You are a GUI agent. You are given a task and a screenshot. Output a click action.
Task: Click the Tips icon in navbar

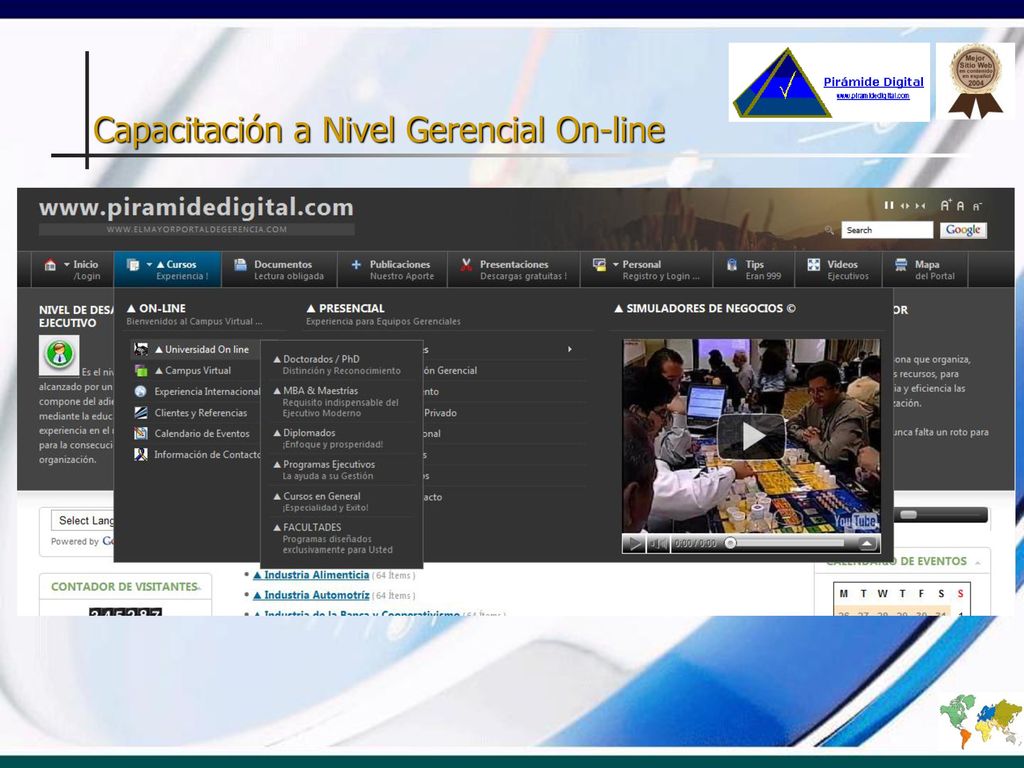coord(732,264)
